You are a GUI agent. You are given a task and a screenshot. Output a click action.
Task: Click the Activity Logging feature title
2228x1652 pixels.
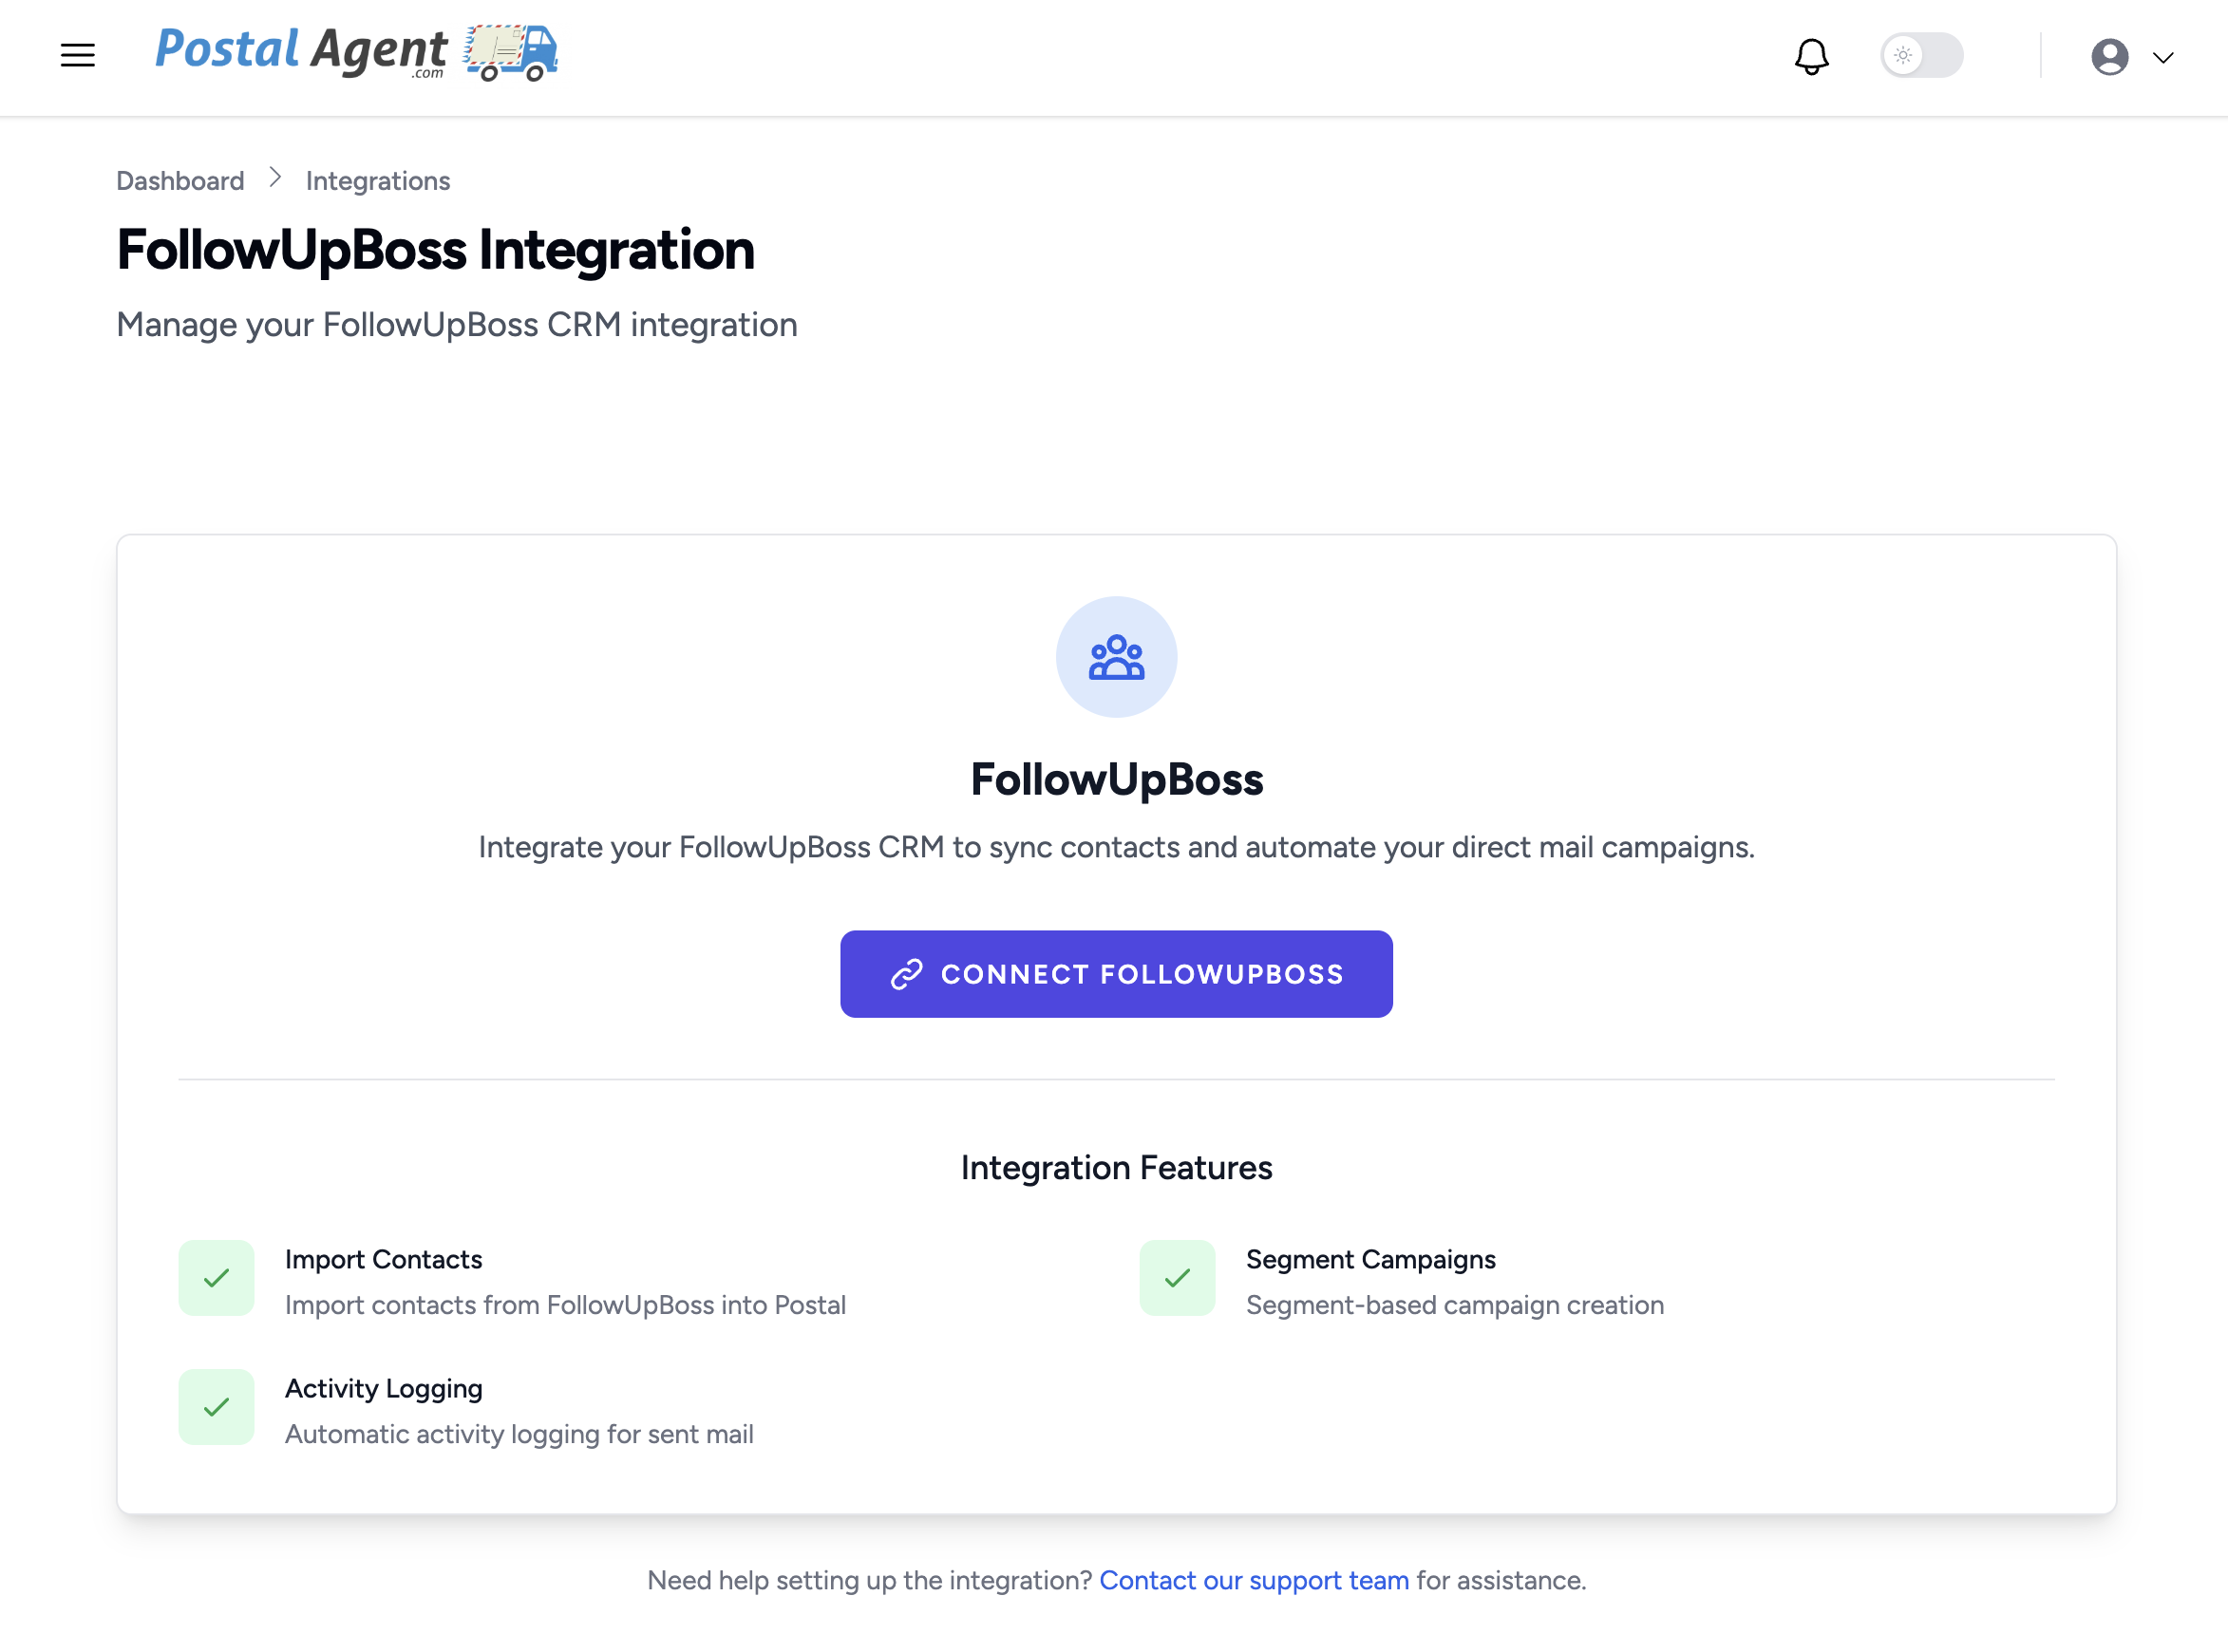click(383, 1388)
